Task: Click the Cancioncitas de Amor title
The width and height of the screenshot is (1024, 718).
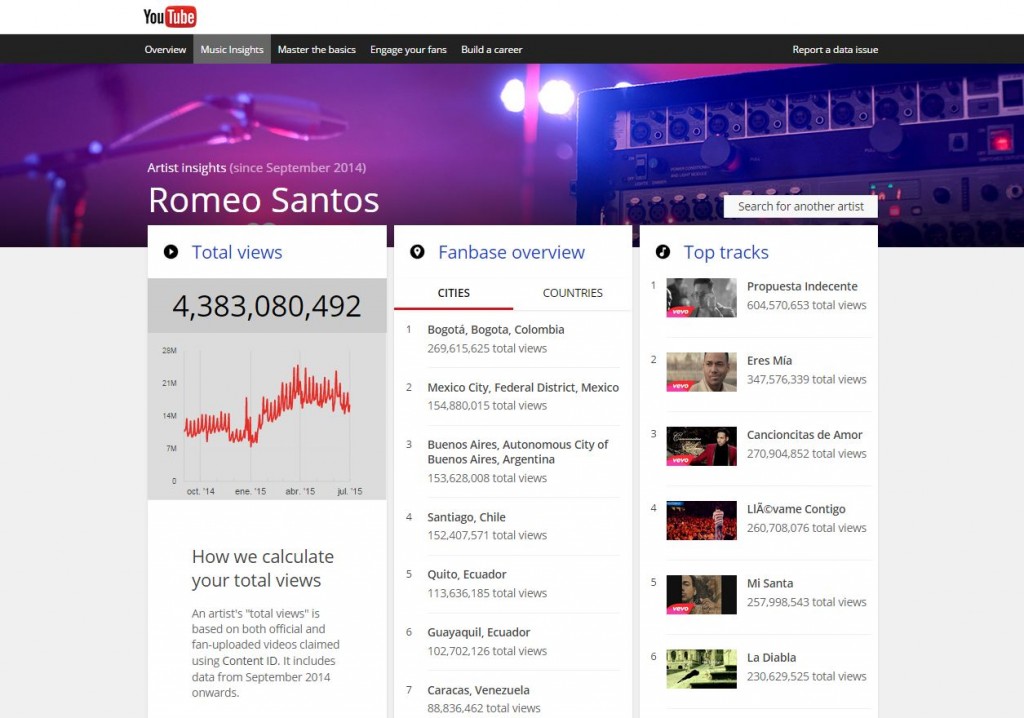Action: [x=805, y=434]
